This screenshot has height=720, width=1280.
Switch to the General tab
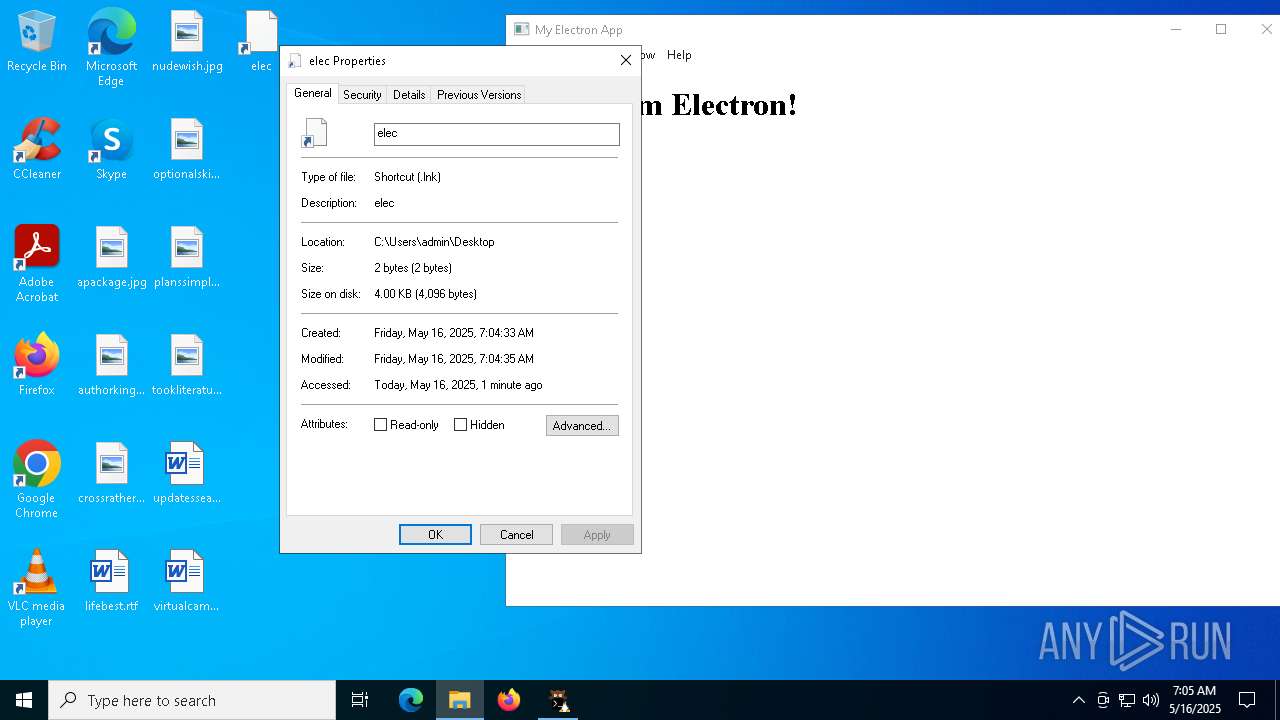coord(312,93)
